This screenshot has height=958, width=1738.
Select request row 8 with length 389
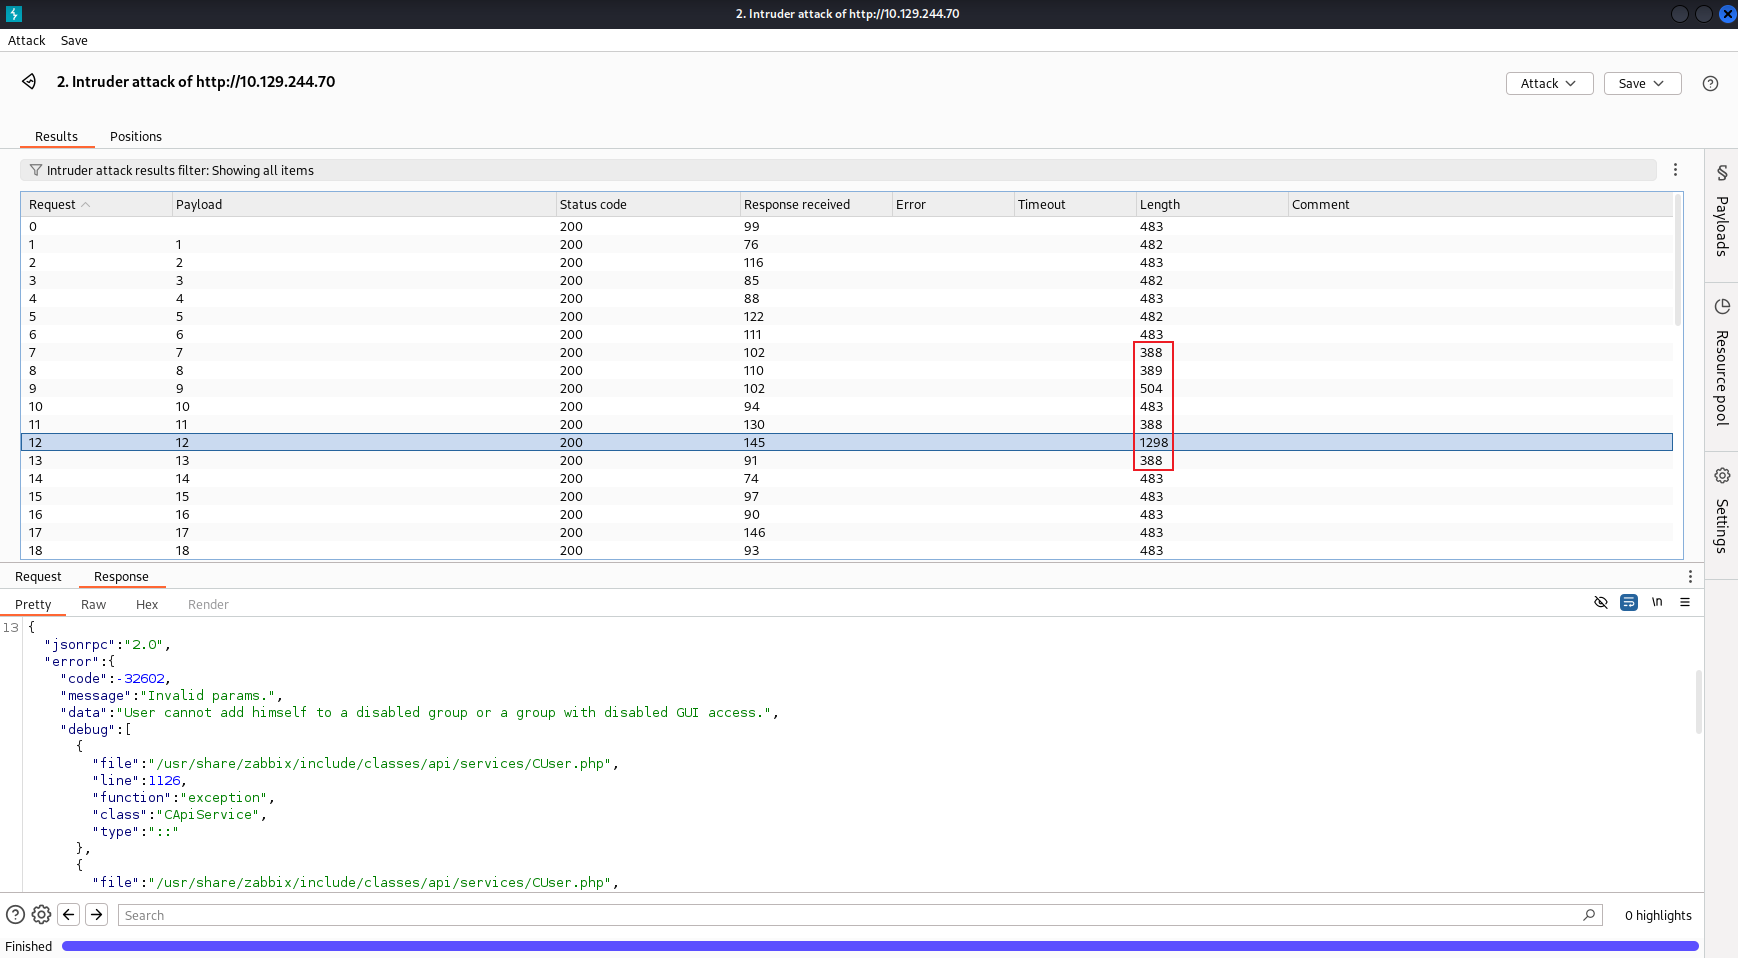[846, 370]
